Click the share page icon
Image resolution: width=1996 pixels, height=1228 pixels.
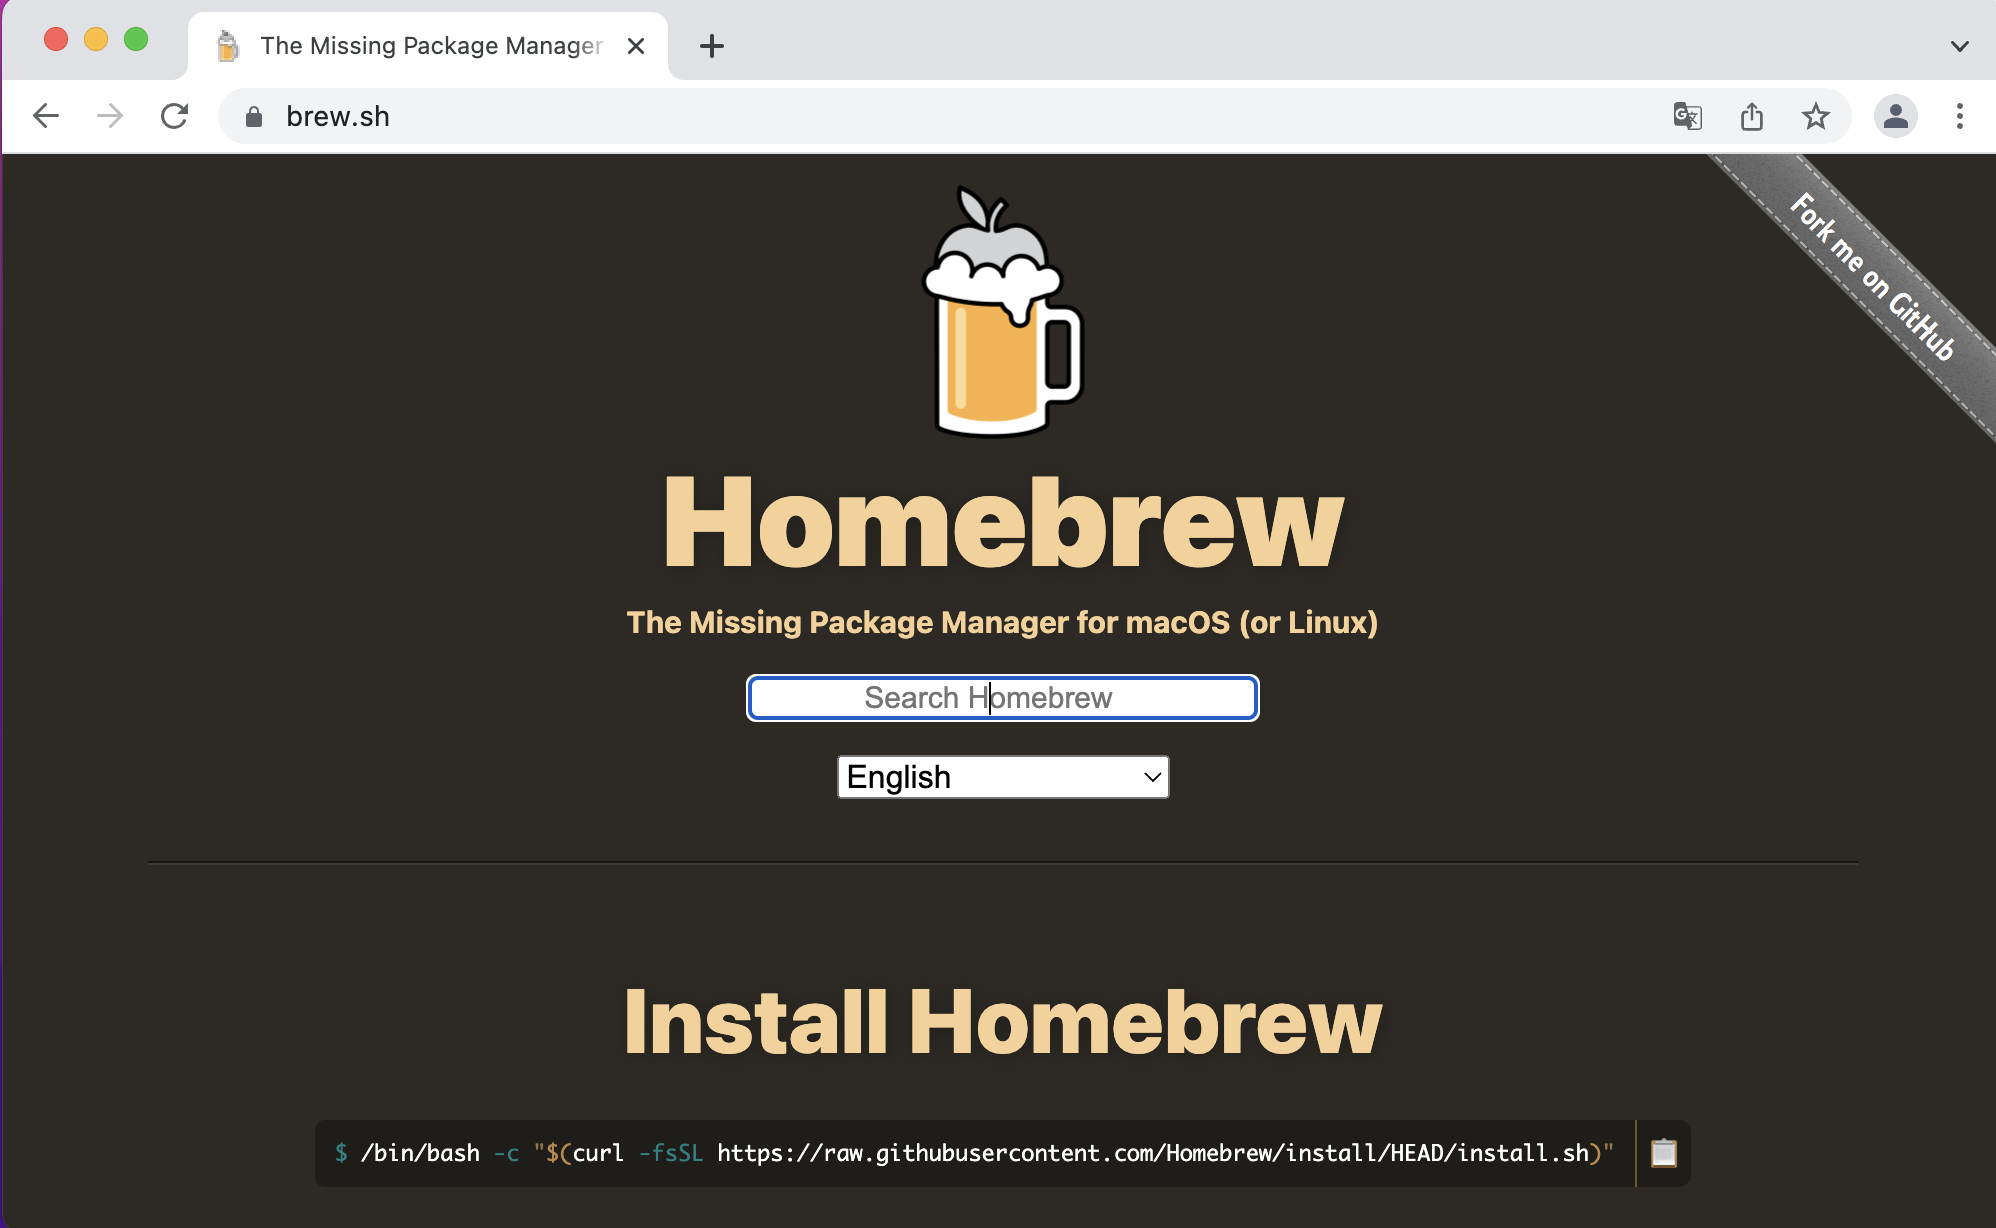1751,116
